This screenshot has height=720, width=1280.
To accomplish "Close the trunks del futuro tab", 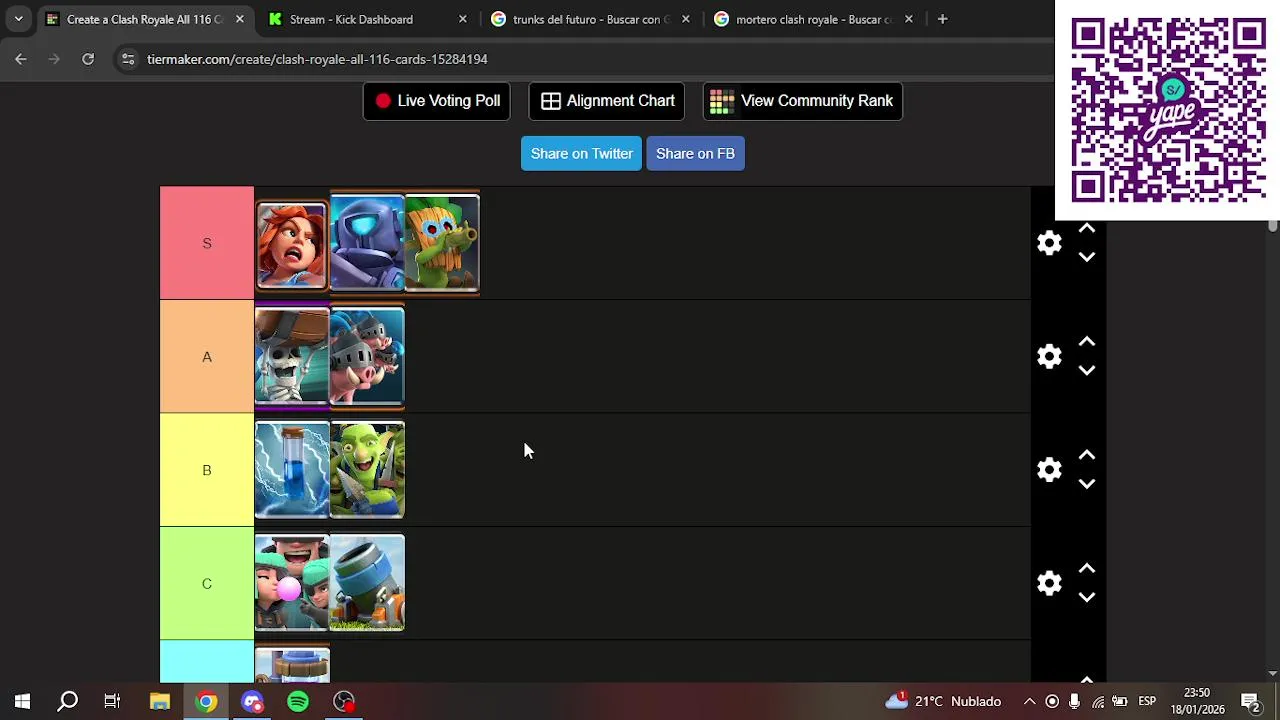I will click(685, 19).
